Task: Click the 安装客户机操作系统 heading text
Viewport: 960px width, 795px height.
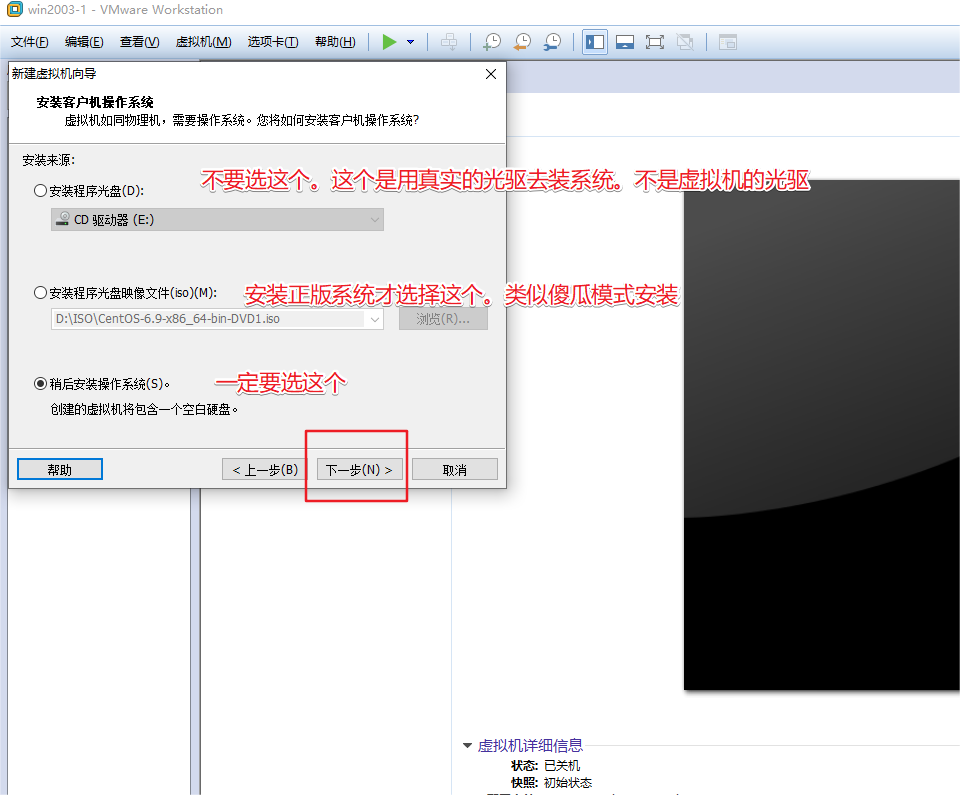Action: tap(95, 102)
